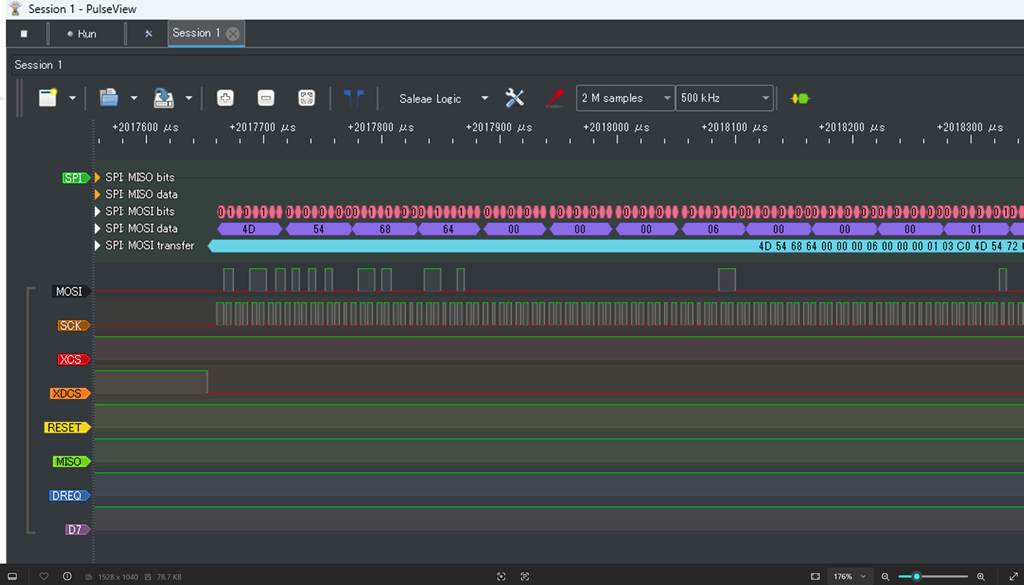The height and width of the screenshot is (585, 1024).
Task: Click the DREQ channel label
Action: pos(69,496)
